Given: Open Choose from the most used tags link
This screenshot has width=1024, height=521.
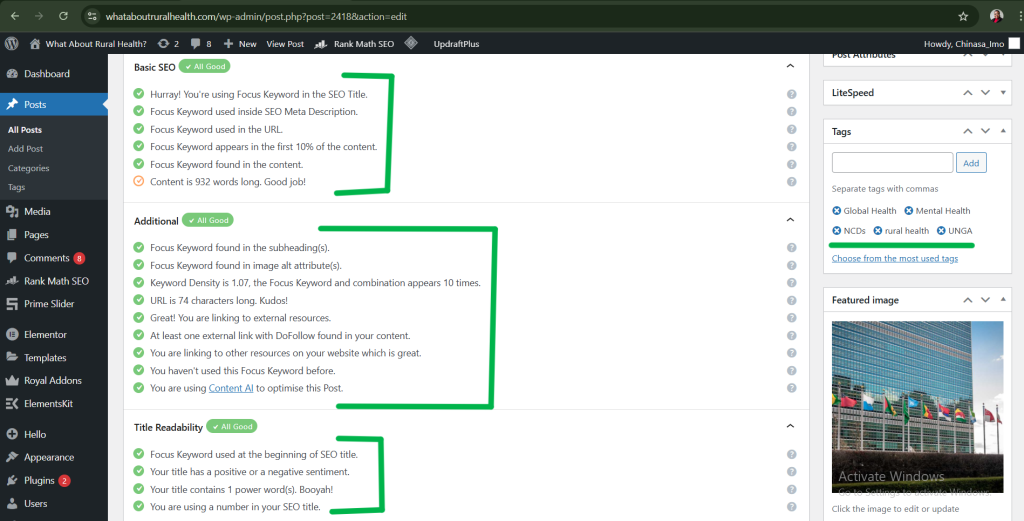Looking at the screenshot, I should pyautogui.click(x=895, y=258).
